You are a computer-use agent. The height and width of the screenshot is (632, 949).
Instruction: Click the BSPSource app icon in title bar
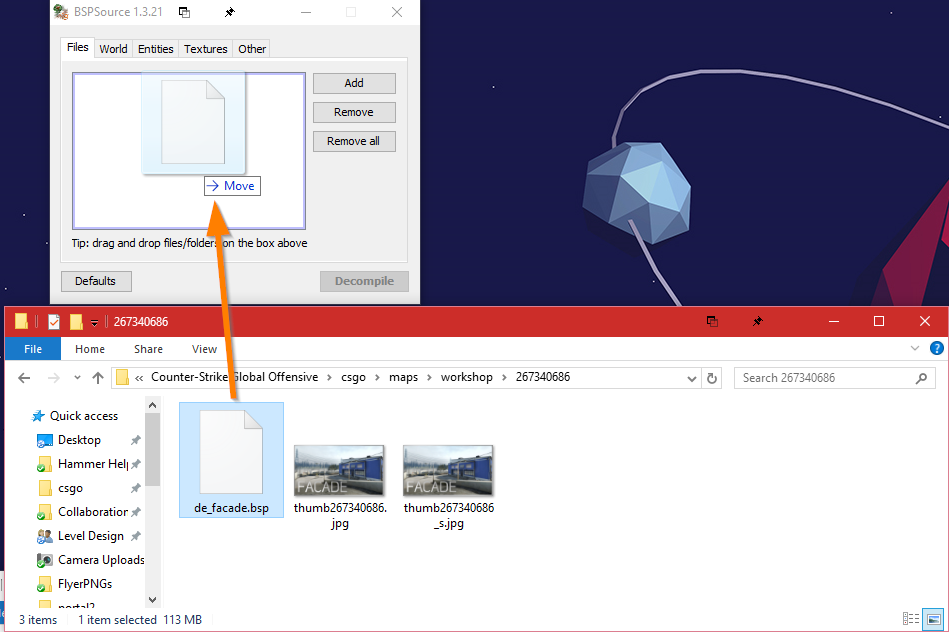click(x=61, y=12)
